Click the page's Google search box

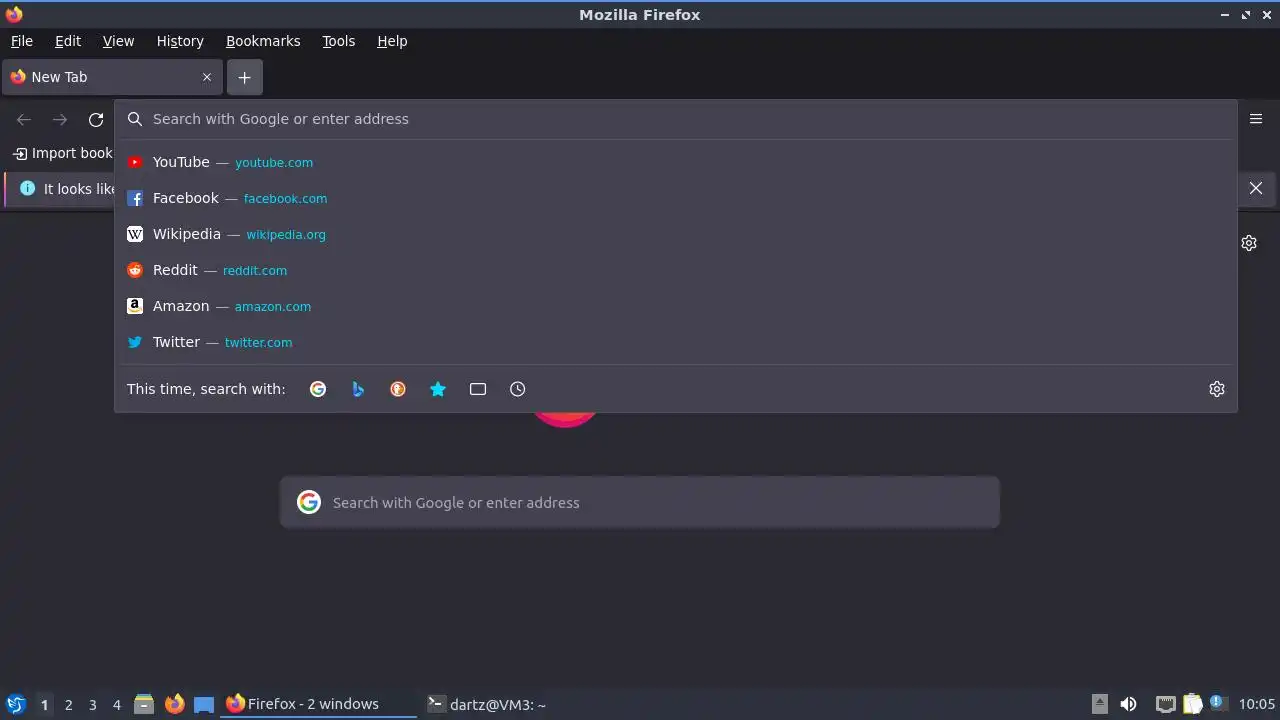point(640,502)
